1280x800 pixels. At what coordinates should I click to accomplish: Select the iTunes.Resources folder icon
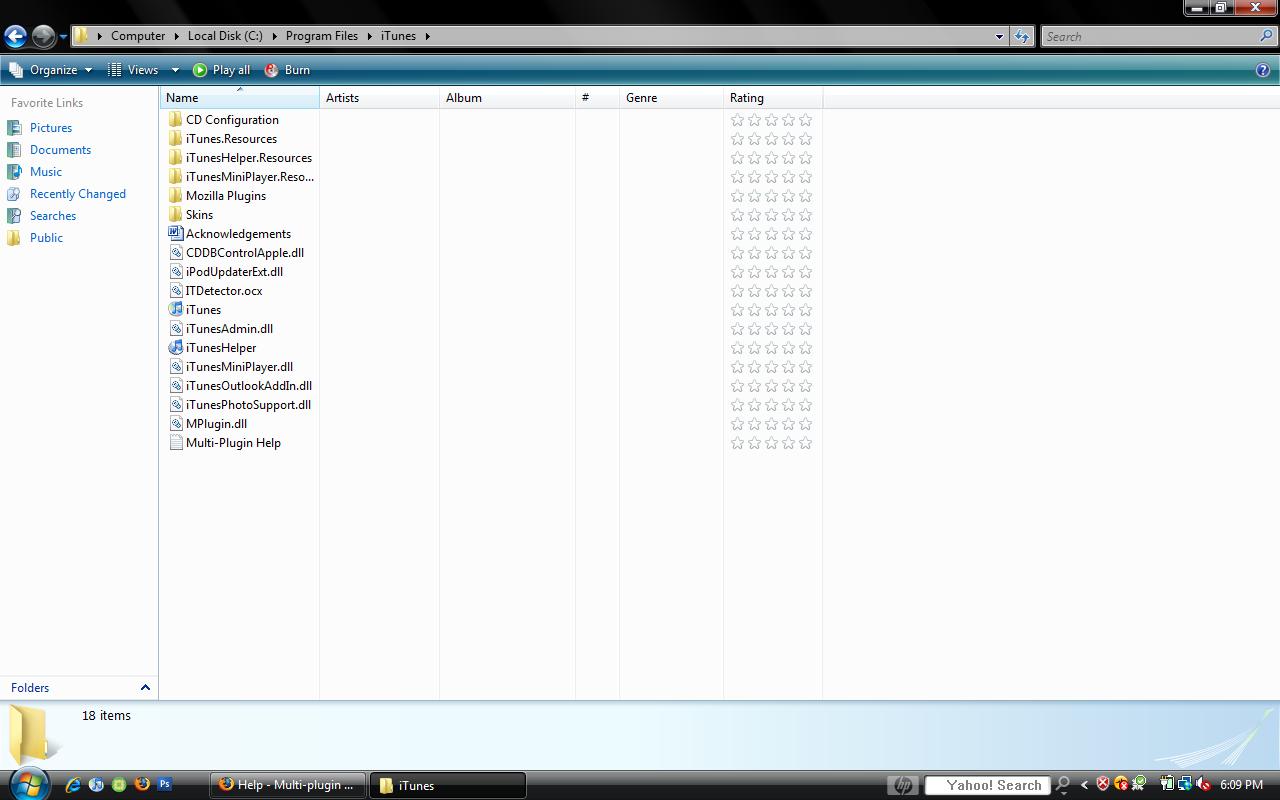(176, 139)
